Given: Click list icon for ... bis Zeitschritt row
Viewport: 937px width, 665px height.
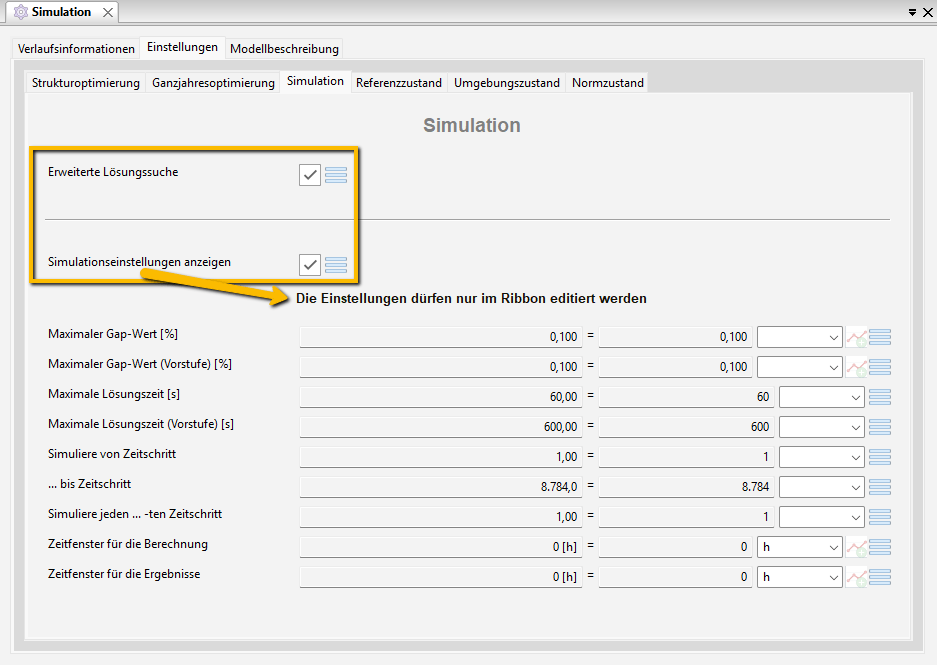Looking at the screenshot, I should 880,487.
